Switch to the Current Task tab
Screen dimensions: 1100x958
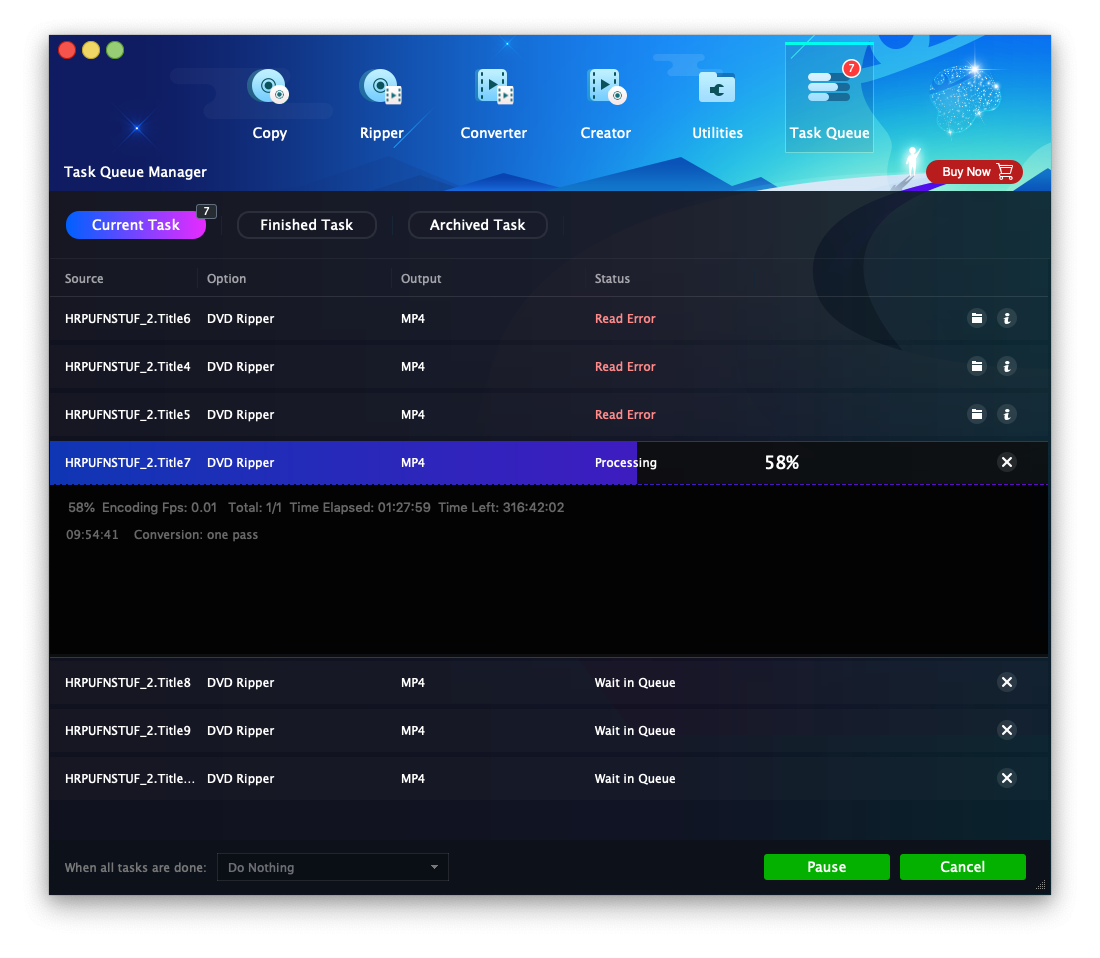point(135,225)
